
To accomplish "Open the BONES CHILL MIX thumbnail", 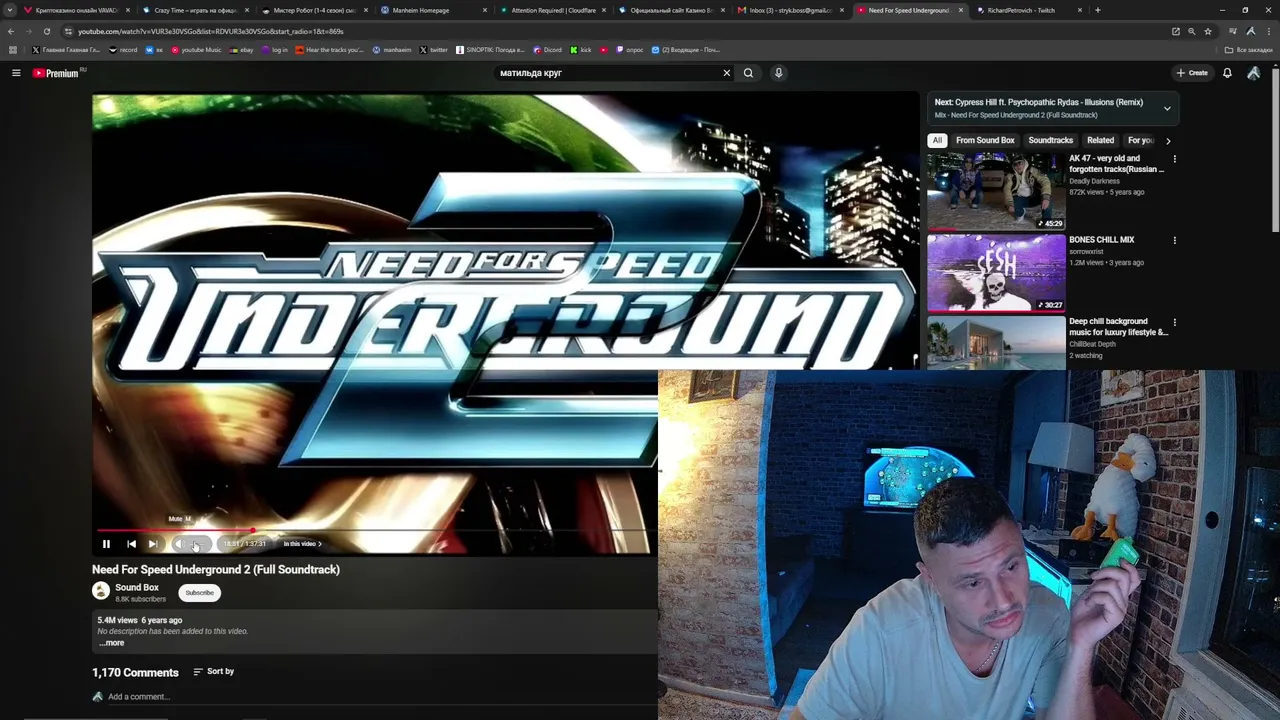I will tap(996, 273).
